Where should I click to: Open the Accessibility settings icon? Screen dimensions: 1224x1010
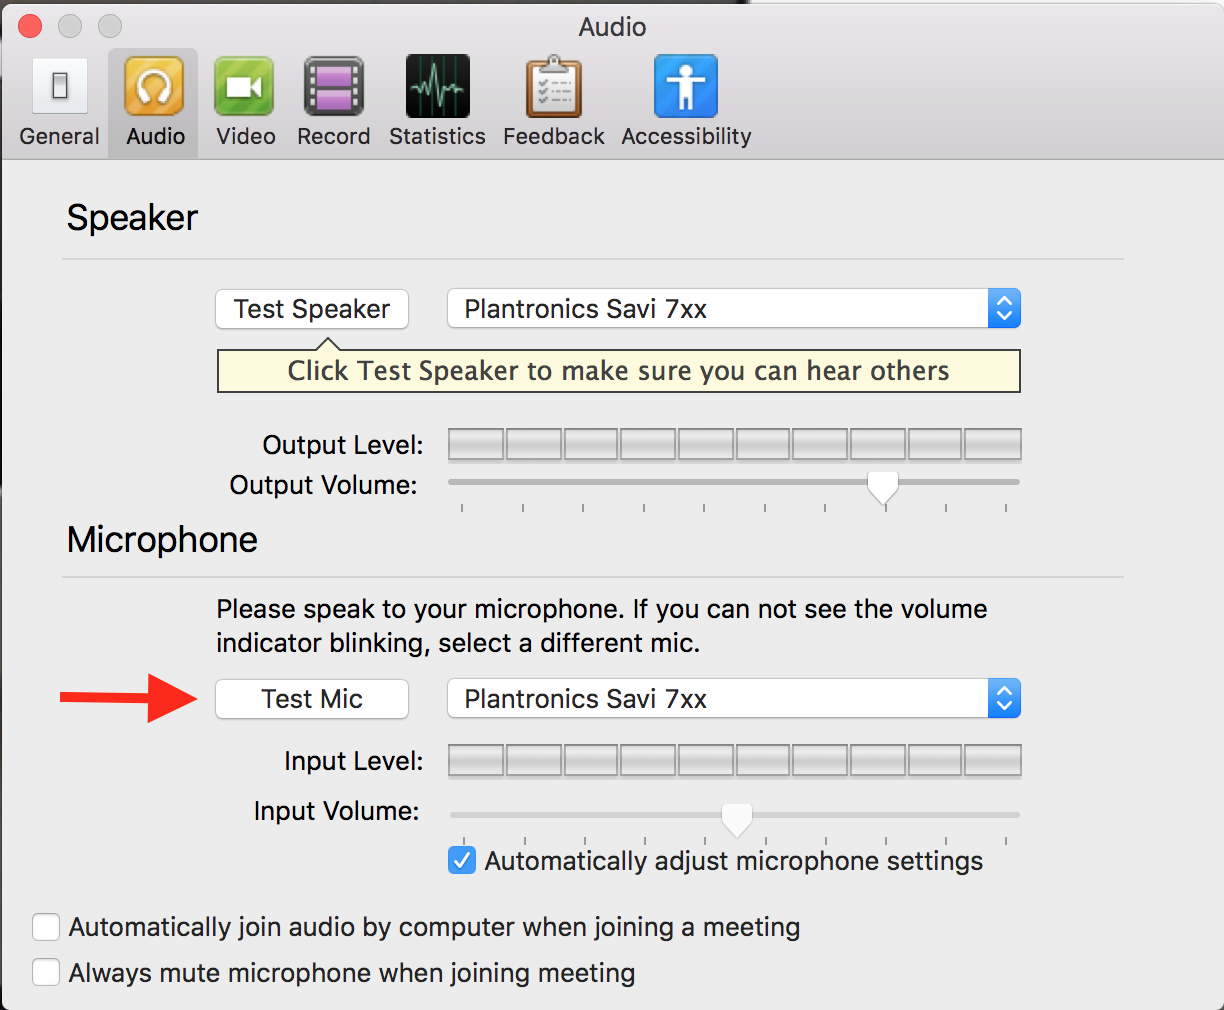point(686,87)
